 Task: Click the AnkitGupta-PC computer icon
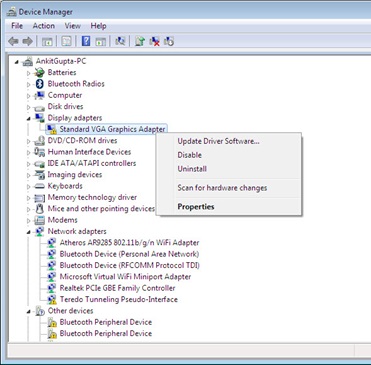point(28,61)
